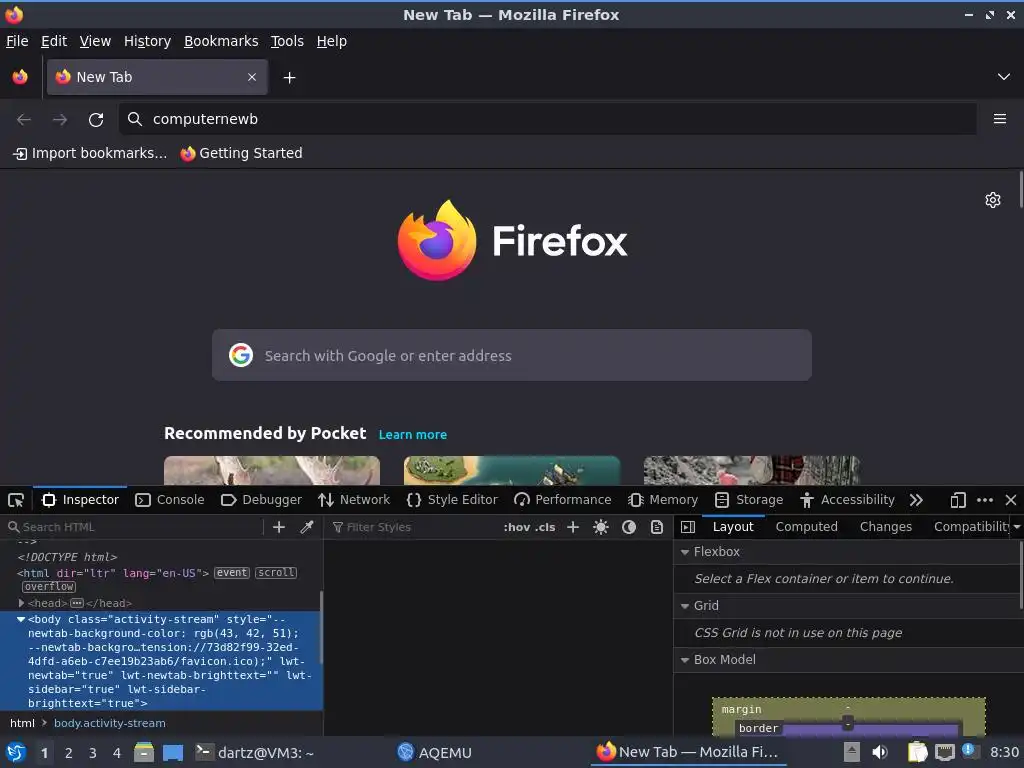
Task: Open the Edit menu
Action: [x=54, y=41]
